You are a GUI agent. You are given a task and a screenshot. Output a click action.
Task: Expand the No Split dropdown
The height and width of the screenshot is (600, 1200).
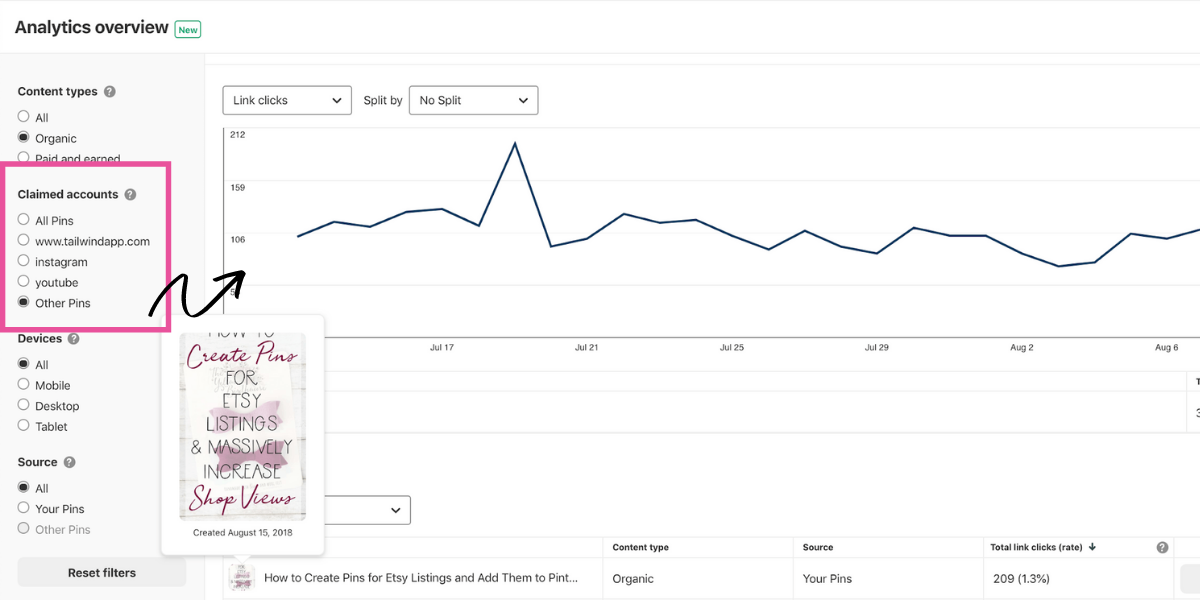pos(473,100)
